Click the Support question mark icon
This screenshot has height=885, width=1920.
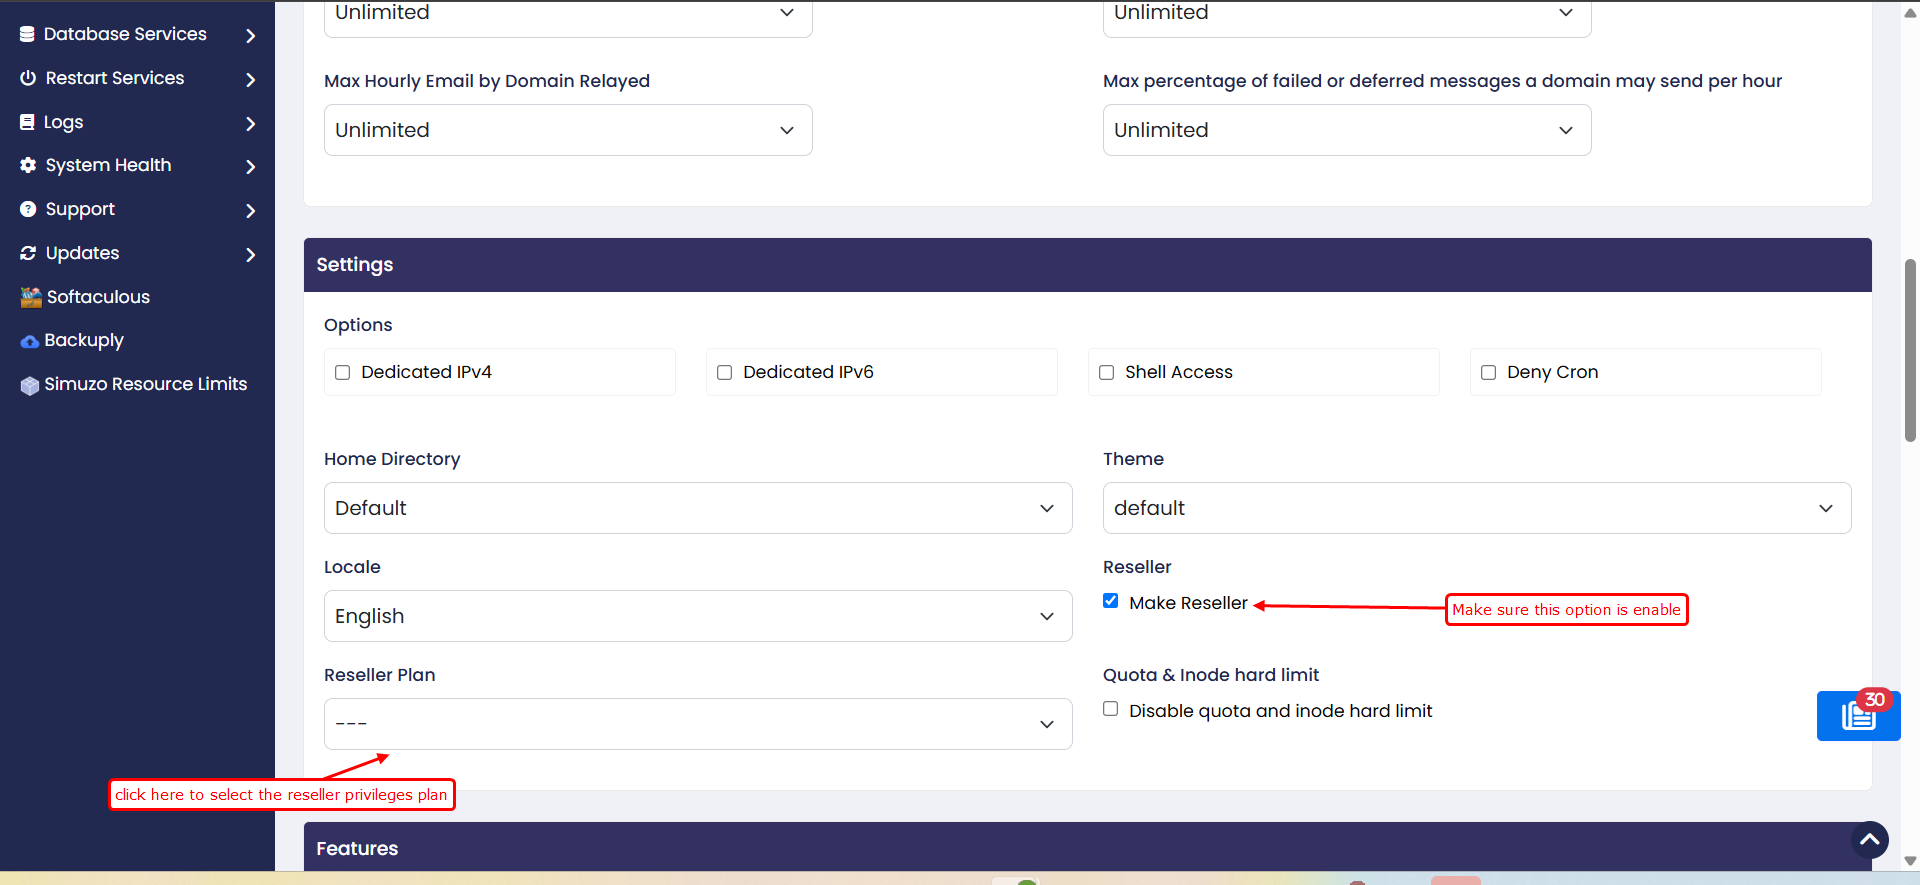pos(28,209)
